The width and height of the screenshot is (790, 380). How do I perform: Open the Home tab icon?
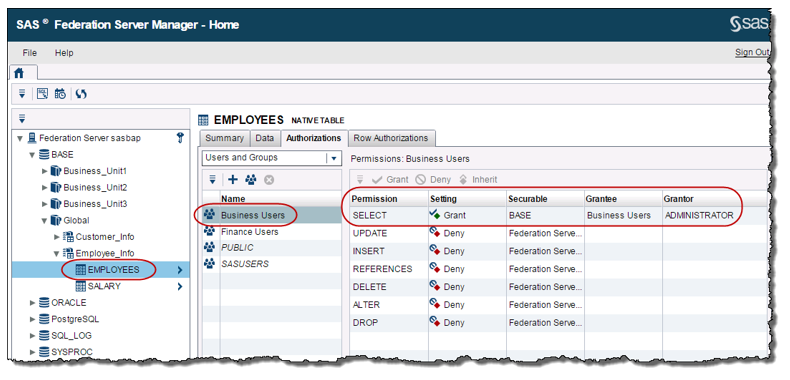(x=19, y=74)
